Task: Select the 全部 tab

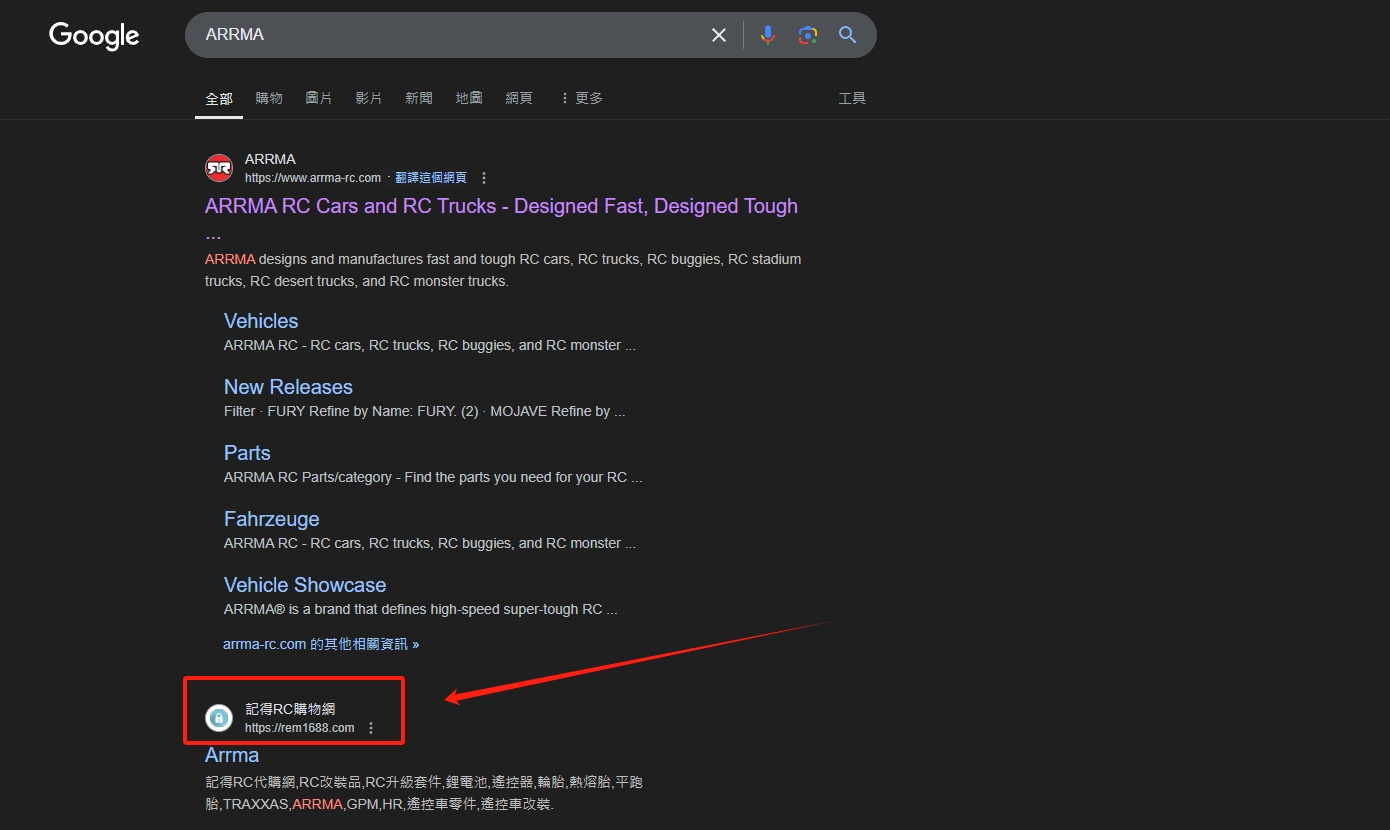Action: click(x=219, y=98)
